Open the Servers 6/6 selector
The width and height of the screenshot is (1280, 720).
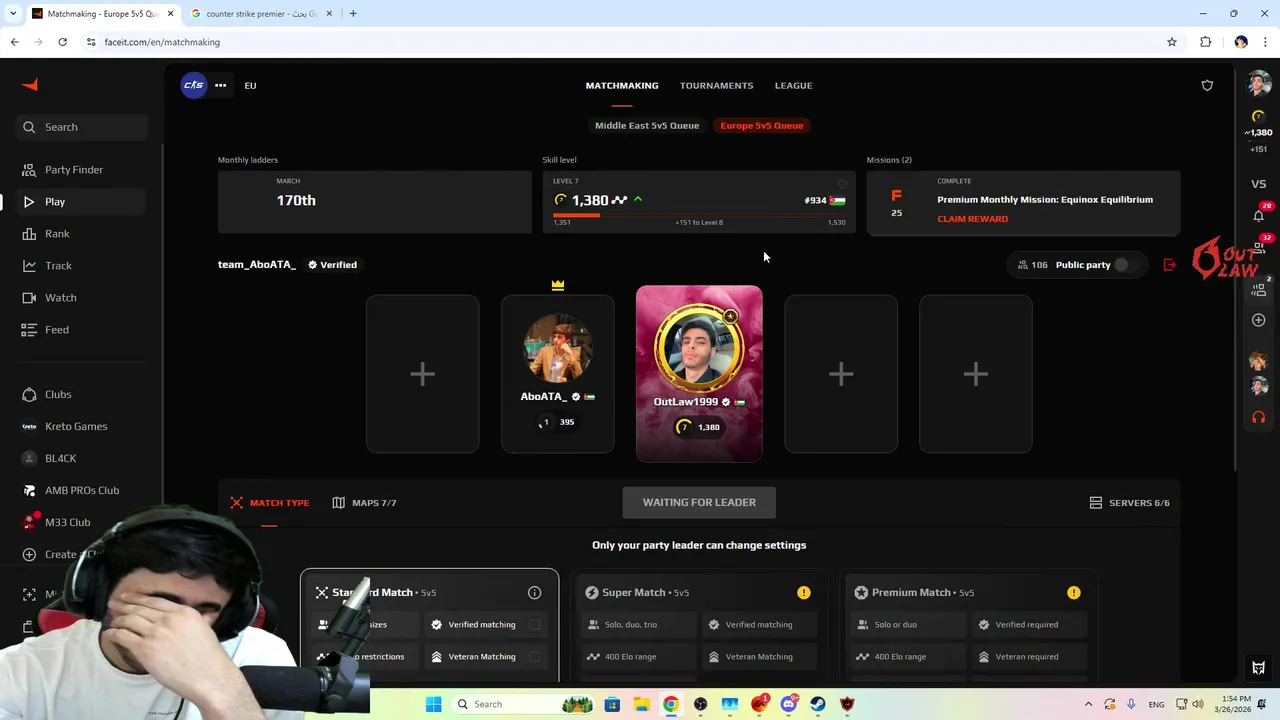pos(1129,503)
